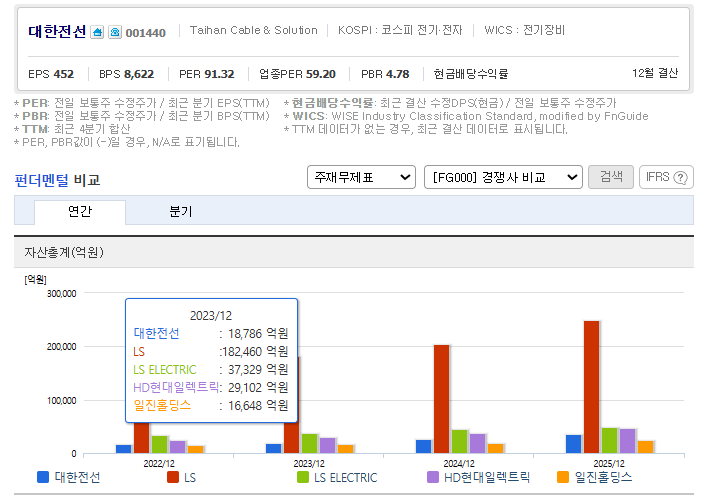This screenshot has width=705, height=503.
Task: Toggle the 대한전선 blue legend swatch
Action: pyautogui.click(x=43, y=477)
